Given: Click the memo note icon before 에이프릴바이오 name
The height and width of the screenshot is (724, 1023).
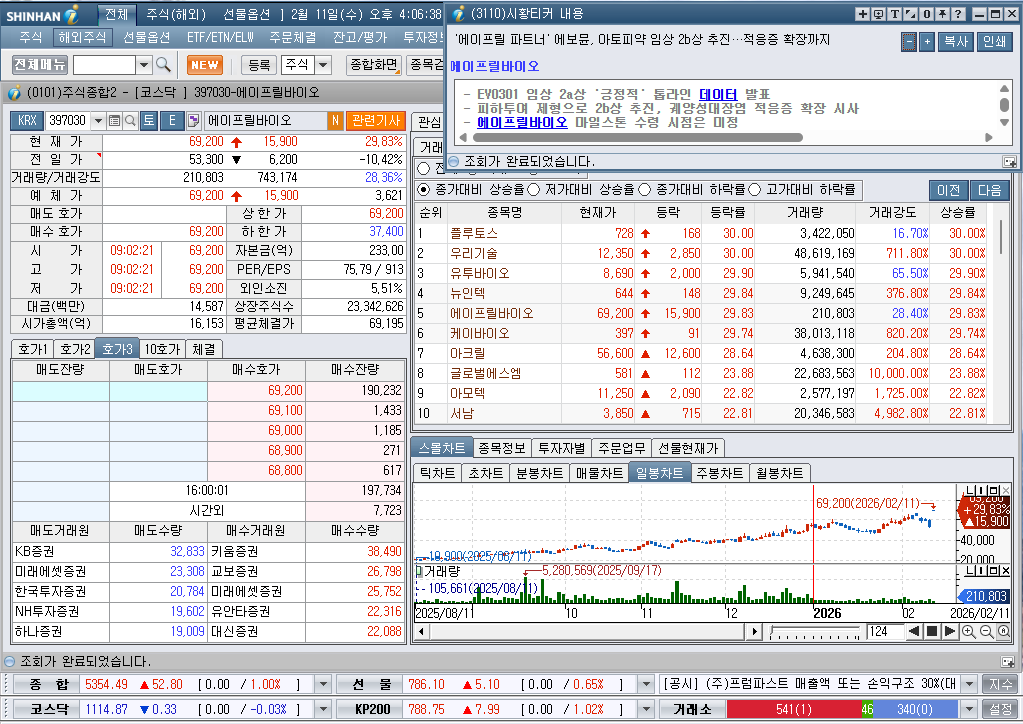Looking at the screenshot, I should [x=193, y=121].
